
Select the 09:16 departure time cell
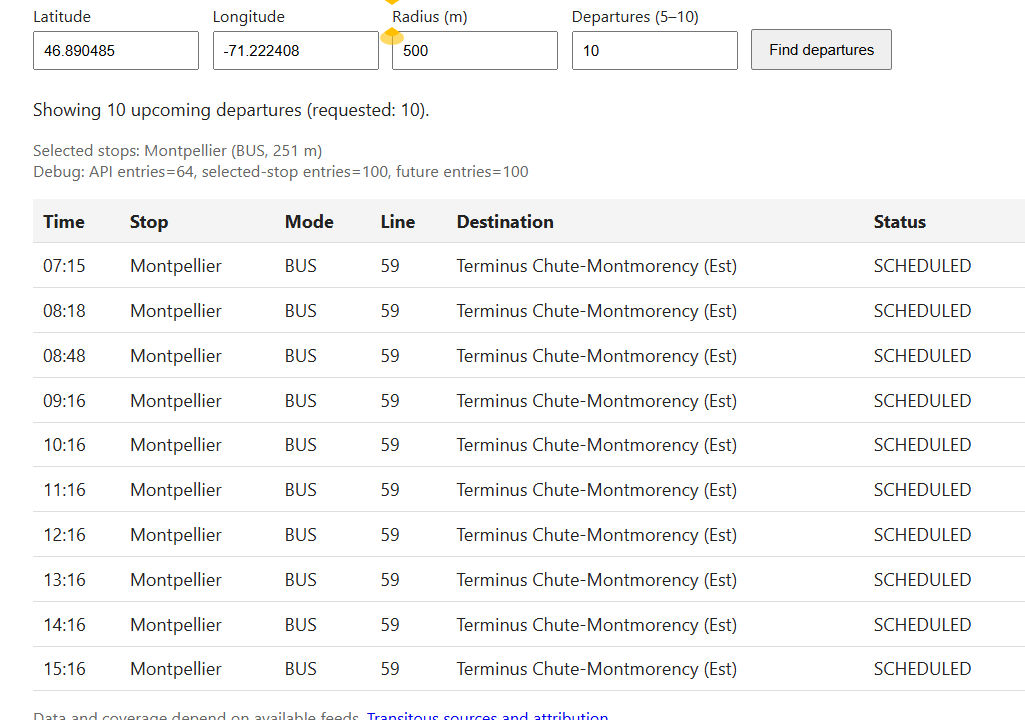tap(64, 400)
